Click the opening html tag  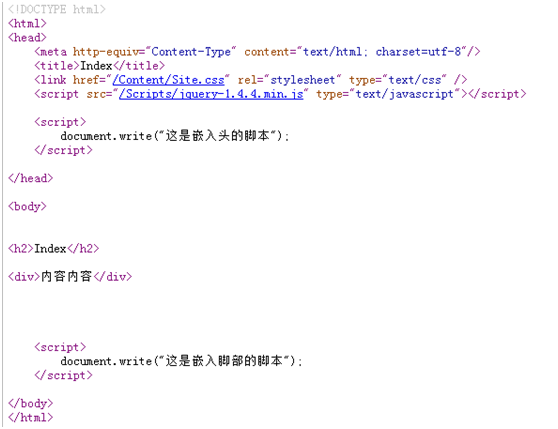(27, 23)
